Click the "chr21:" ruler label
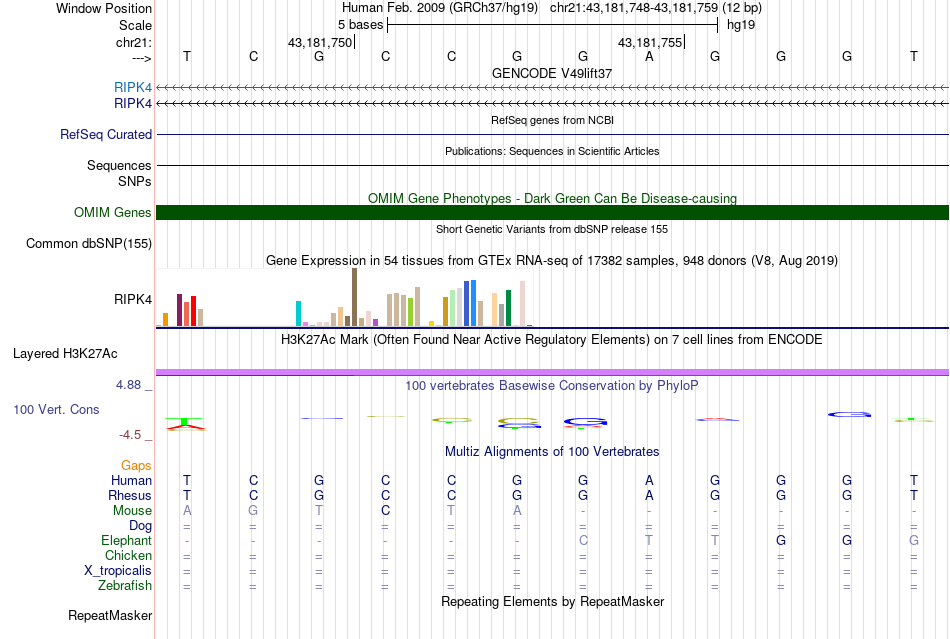This screenshot has width=950, height=639. point(133,42)
